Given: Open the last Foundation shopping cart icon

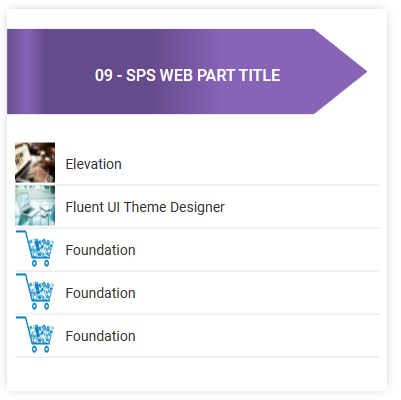Looking at the screenshot, I should pos(35,335).
